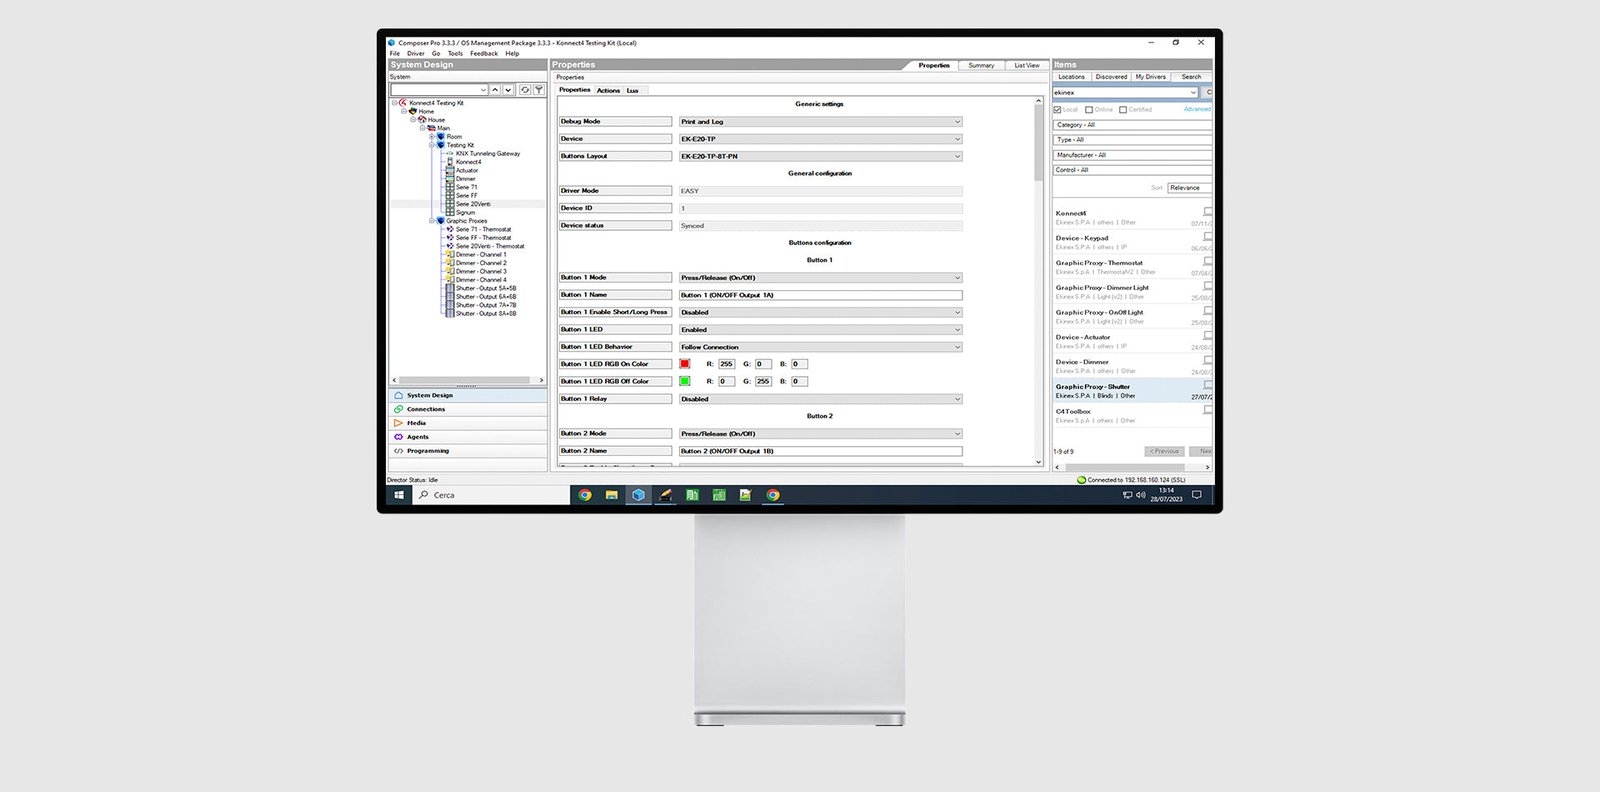Click the volume icon in the system tray
Image resolution: width=1600 pixels, height=792 pixels.
coord(1141,495)
